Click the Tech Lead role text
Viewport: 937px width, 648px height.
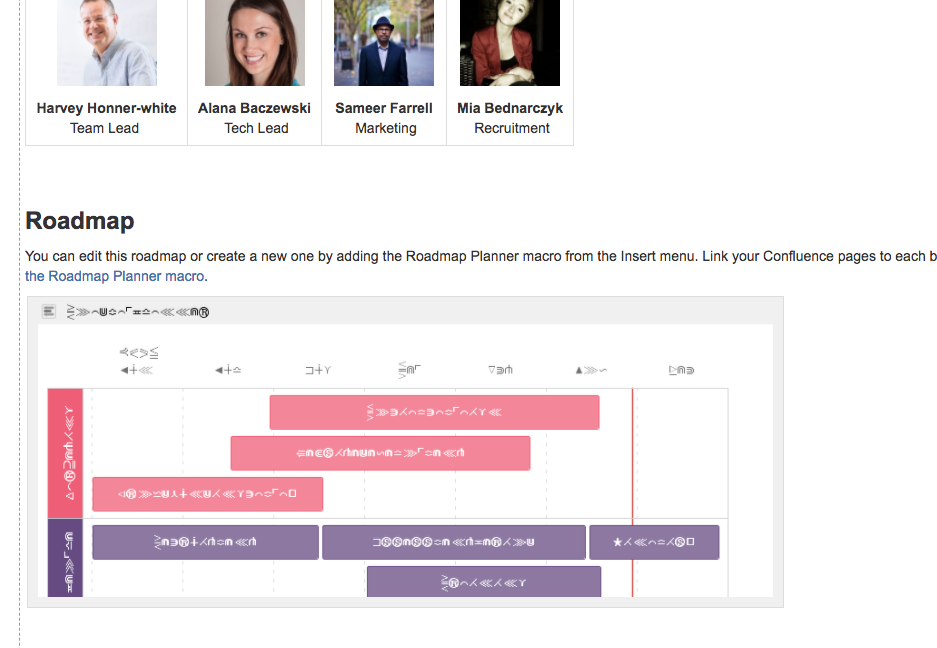[256, 128]
